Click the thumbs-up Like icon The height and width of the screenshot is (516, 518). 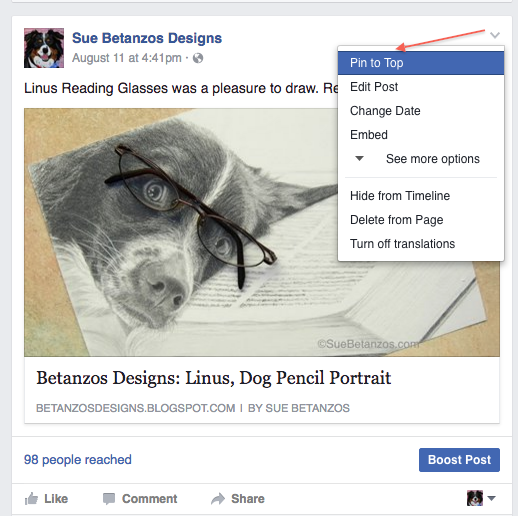pos(31,499)
